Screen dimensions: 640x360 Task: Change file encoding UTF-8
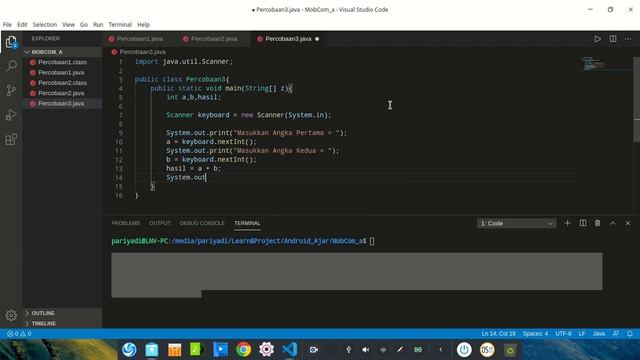(x=563, y=333)
